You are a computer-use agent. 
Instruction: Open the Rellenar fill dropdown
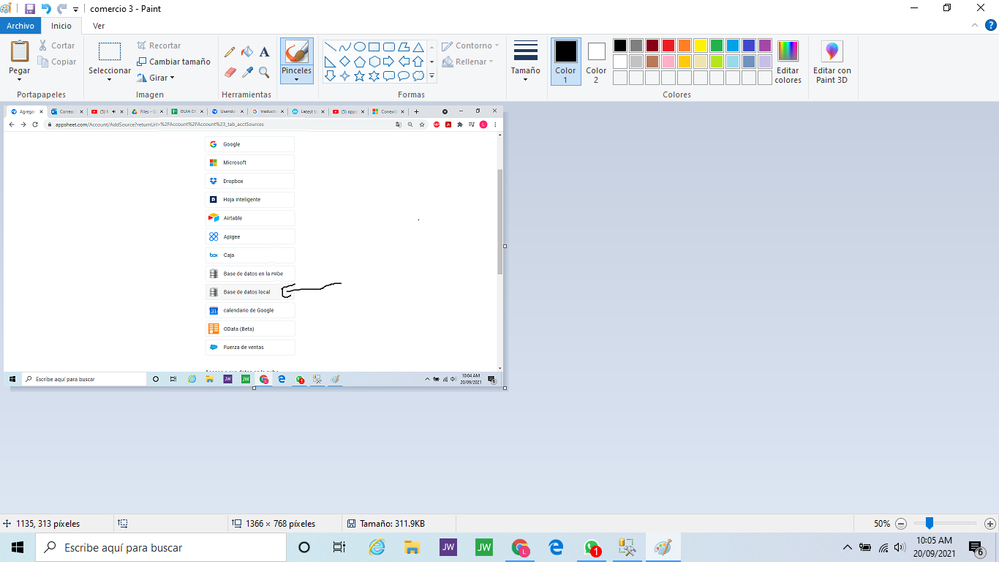pos(468,62)
